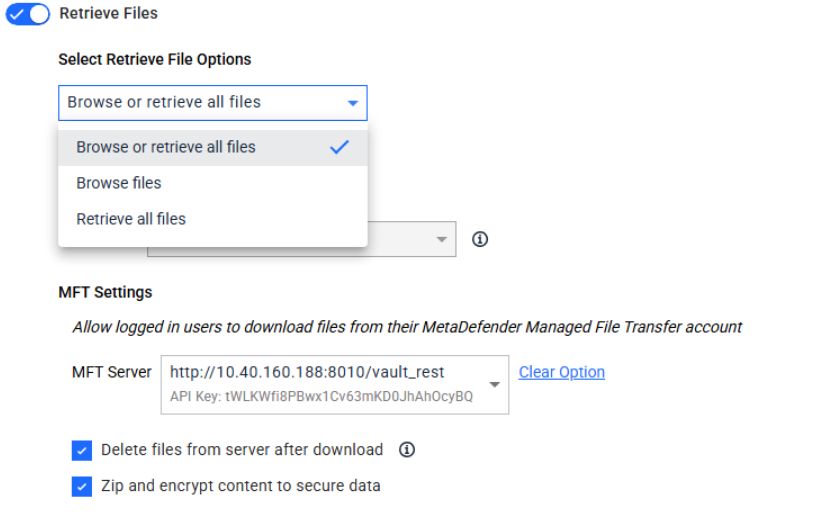Disable Zip and encrypt content checkbox

tap(82, 486)
